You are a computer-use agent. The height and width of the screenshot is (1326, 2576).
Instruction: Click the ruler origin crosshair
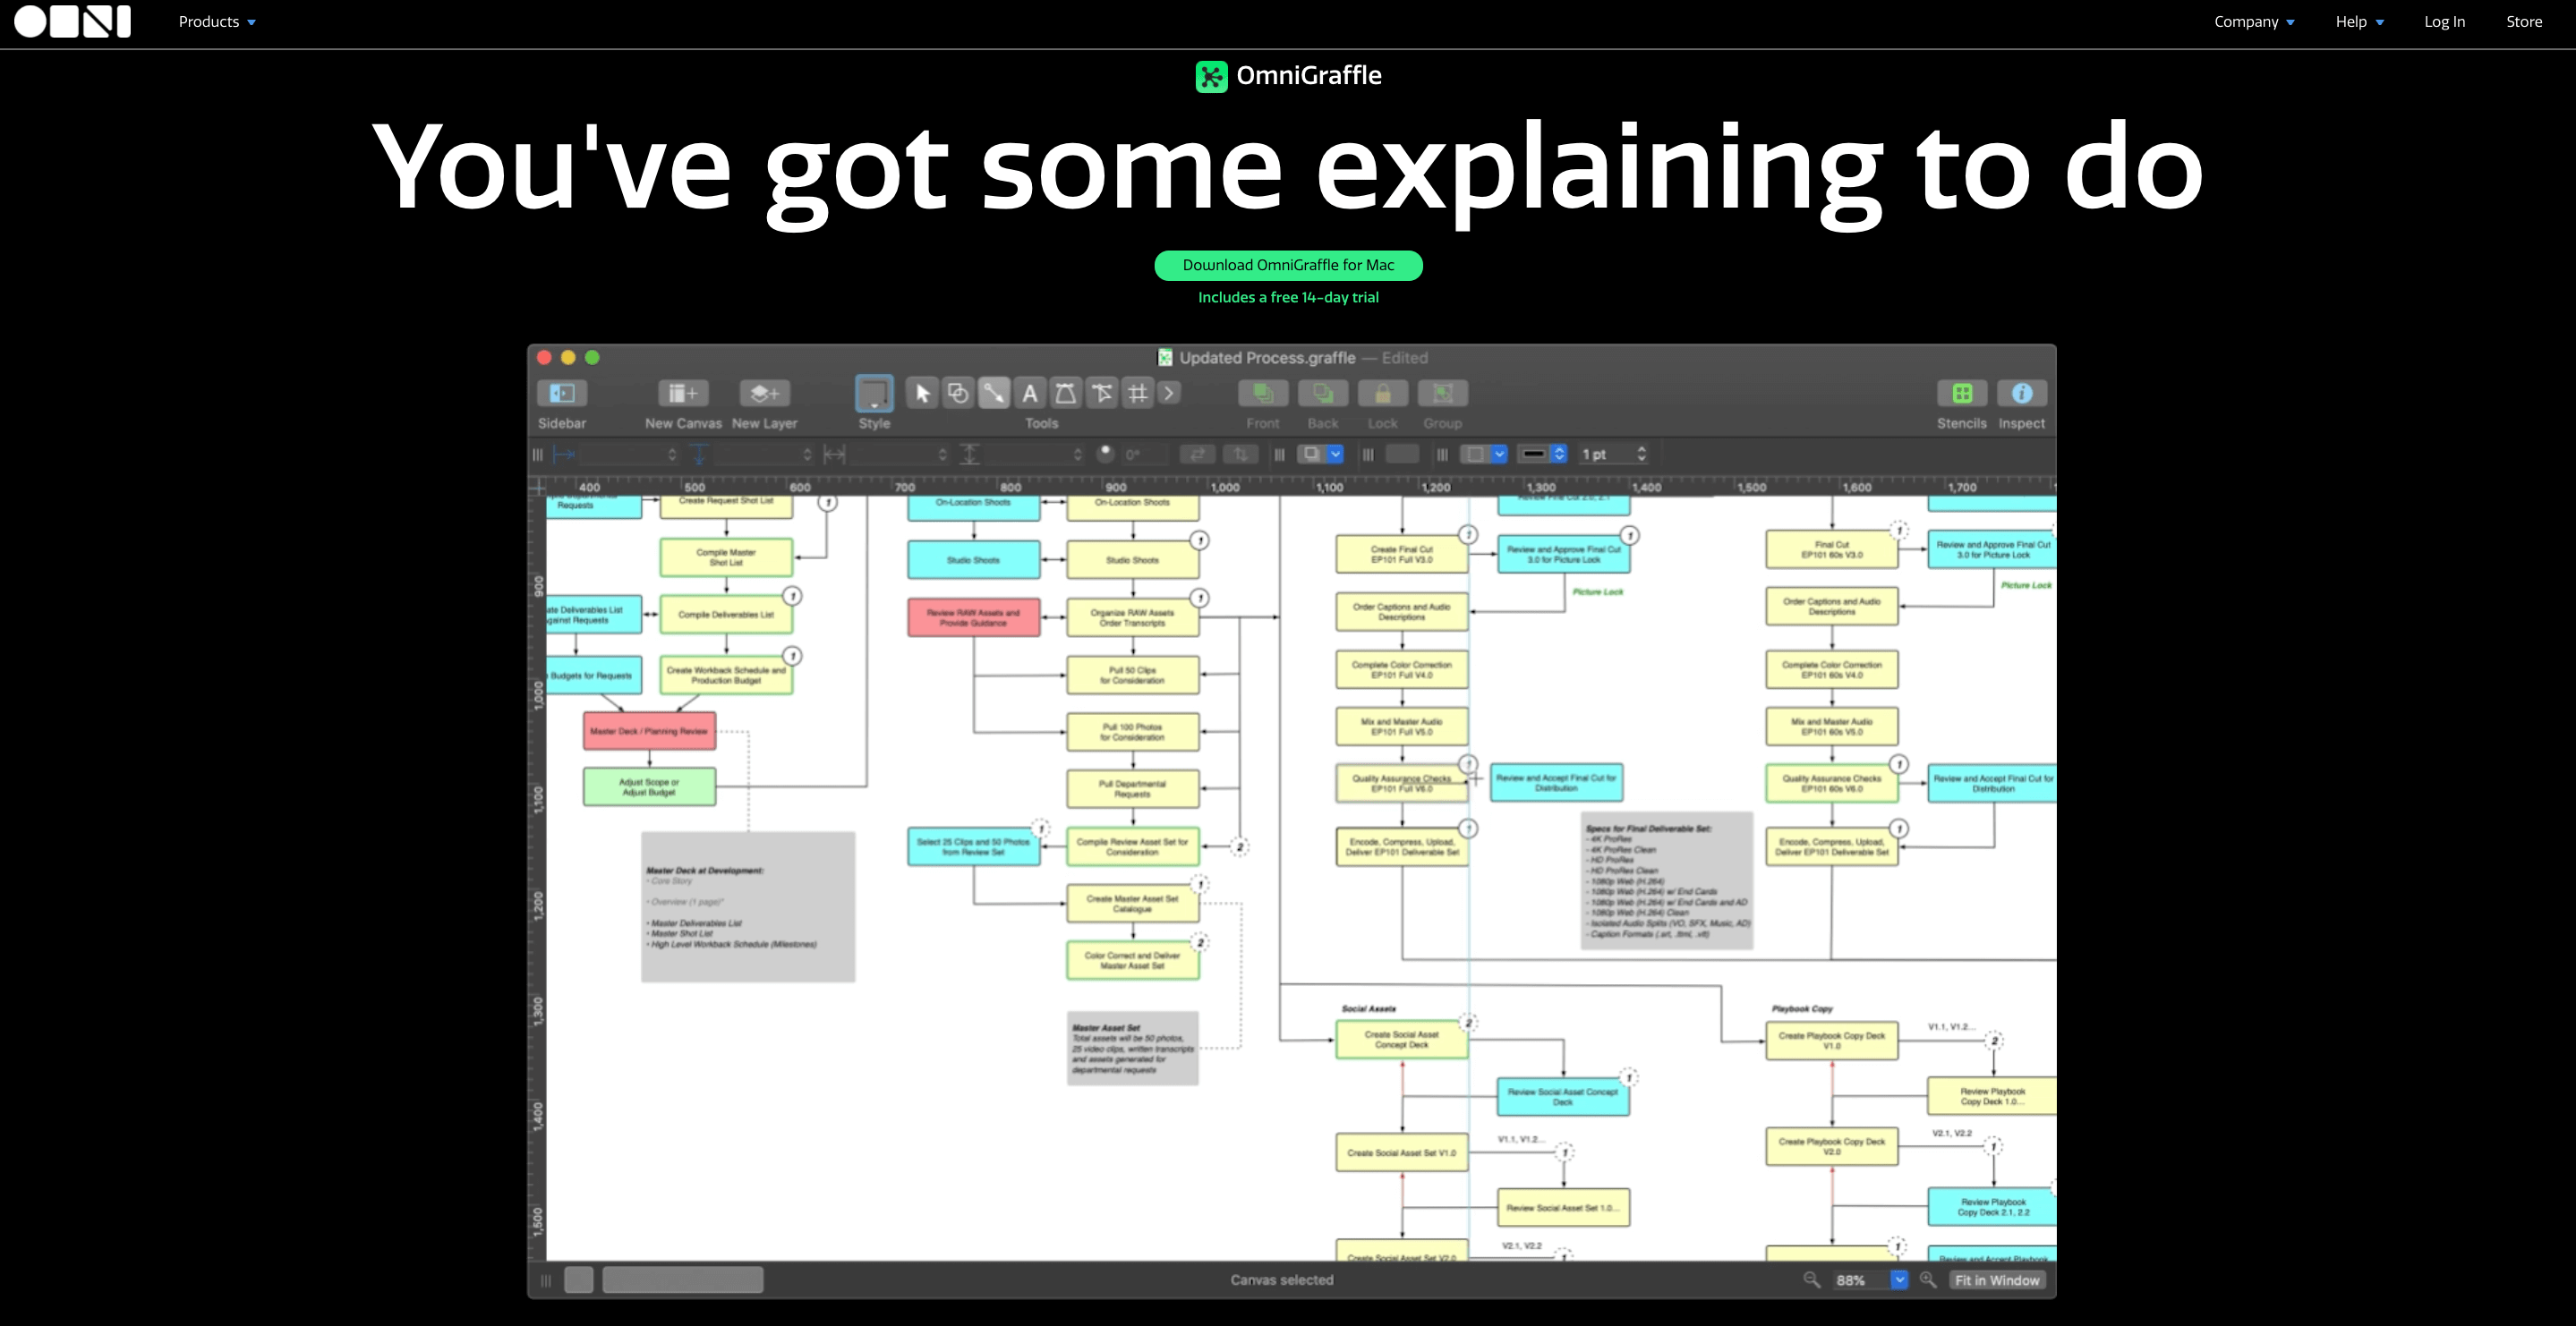tap(538, 487)
